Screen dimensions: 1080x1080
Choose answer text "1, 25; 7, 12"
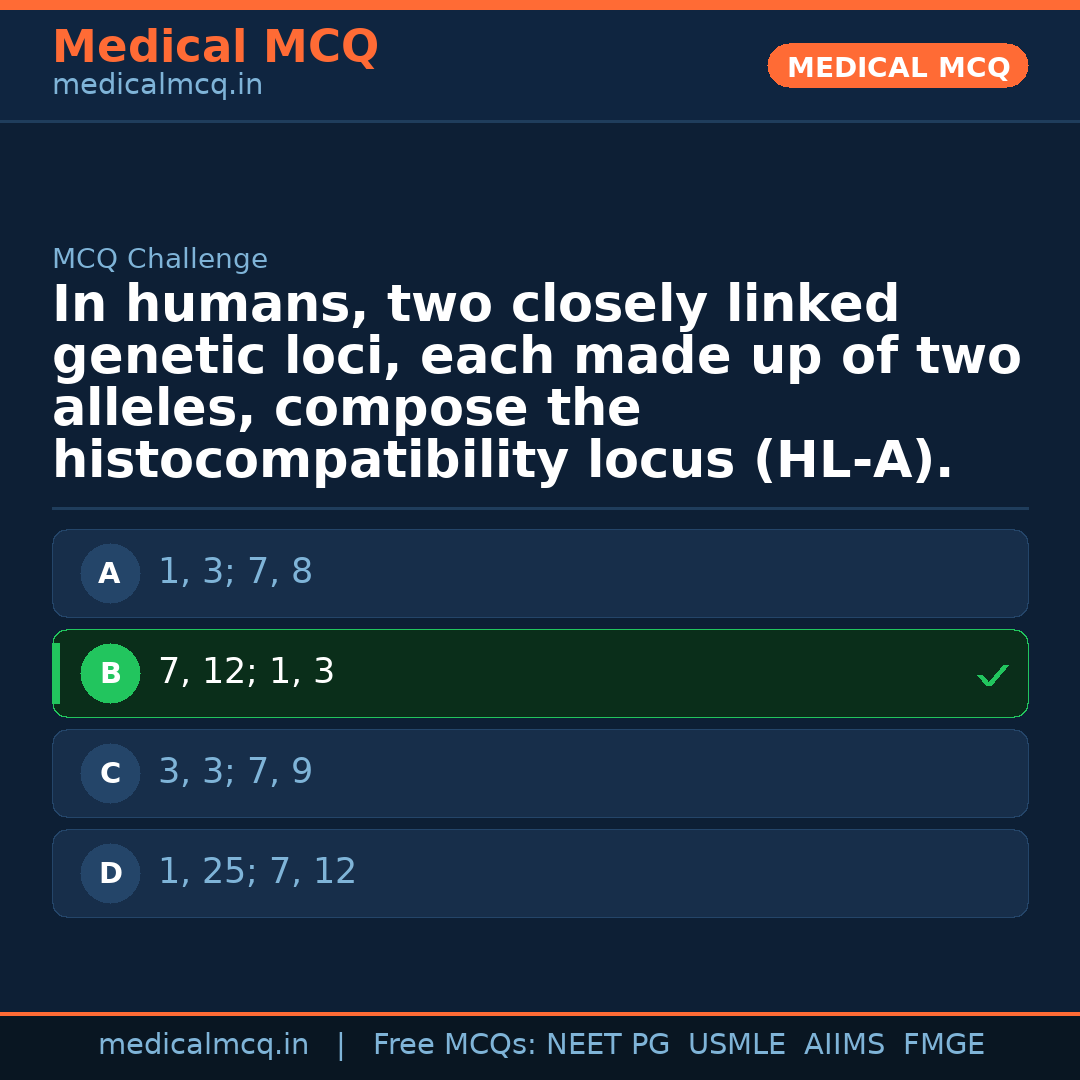pos(257,873)
